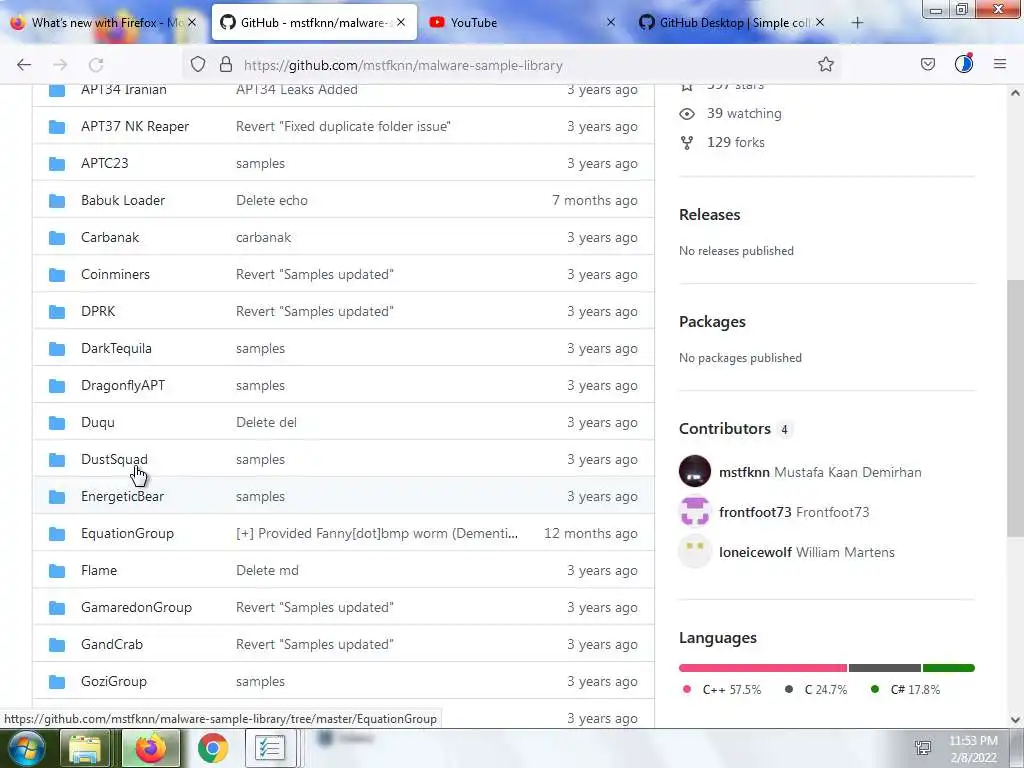Open 'Revert Fixed duplicate folder issue' commit
Image resolution: width=1024 pixels, height=768 pixels.
pyautogui.click(x=343, y=126)
